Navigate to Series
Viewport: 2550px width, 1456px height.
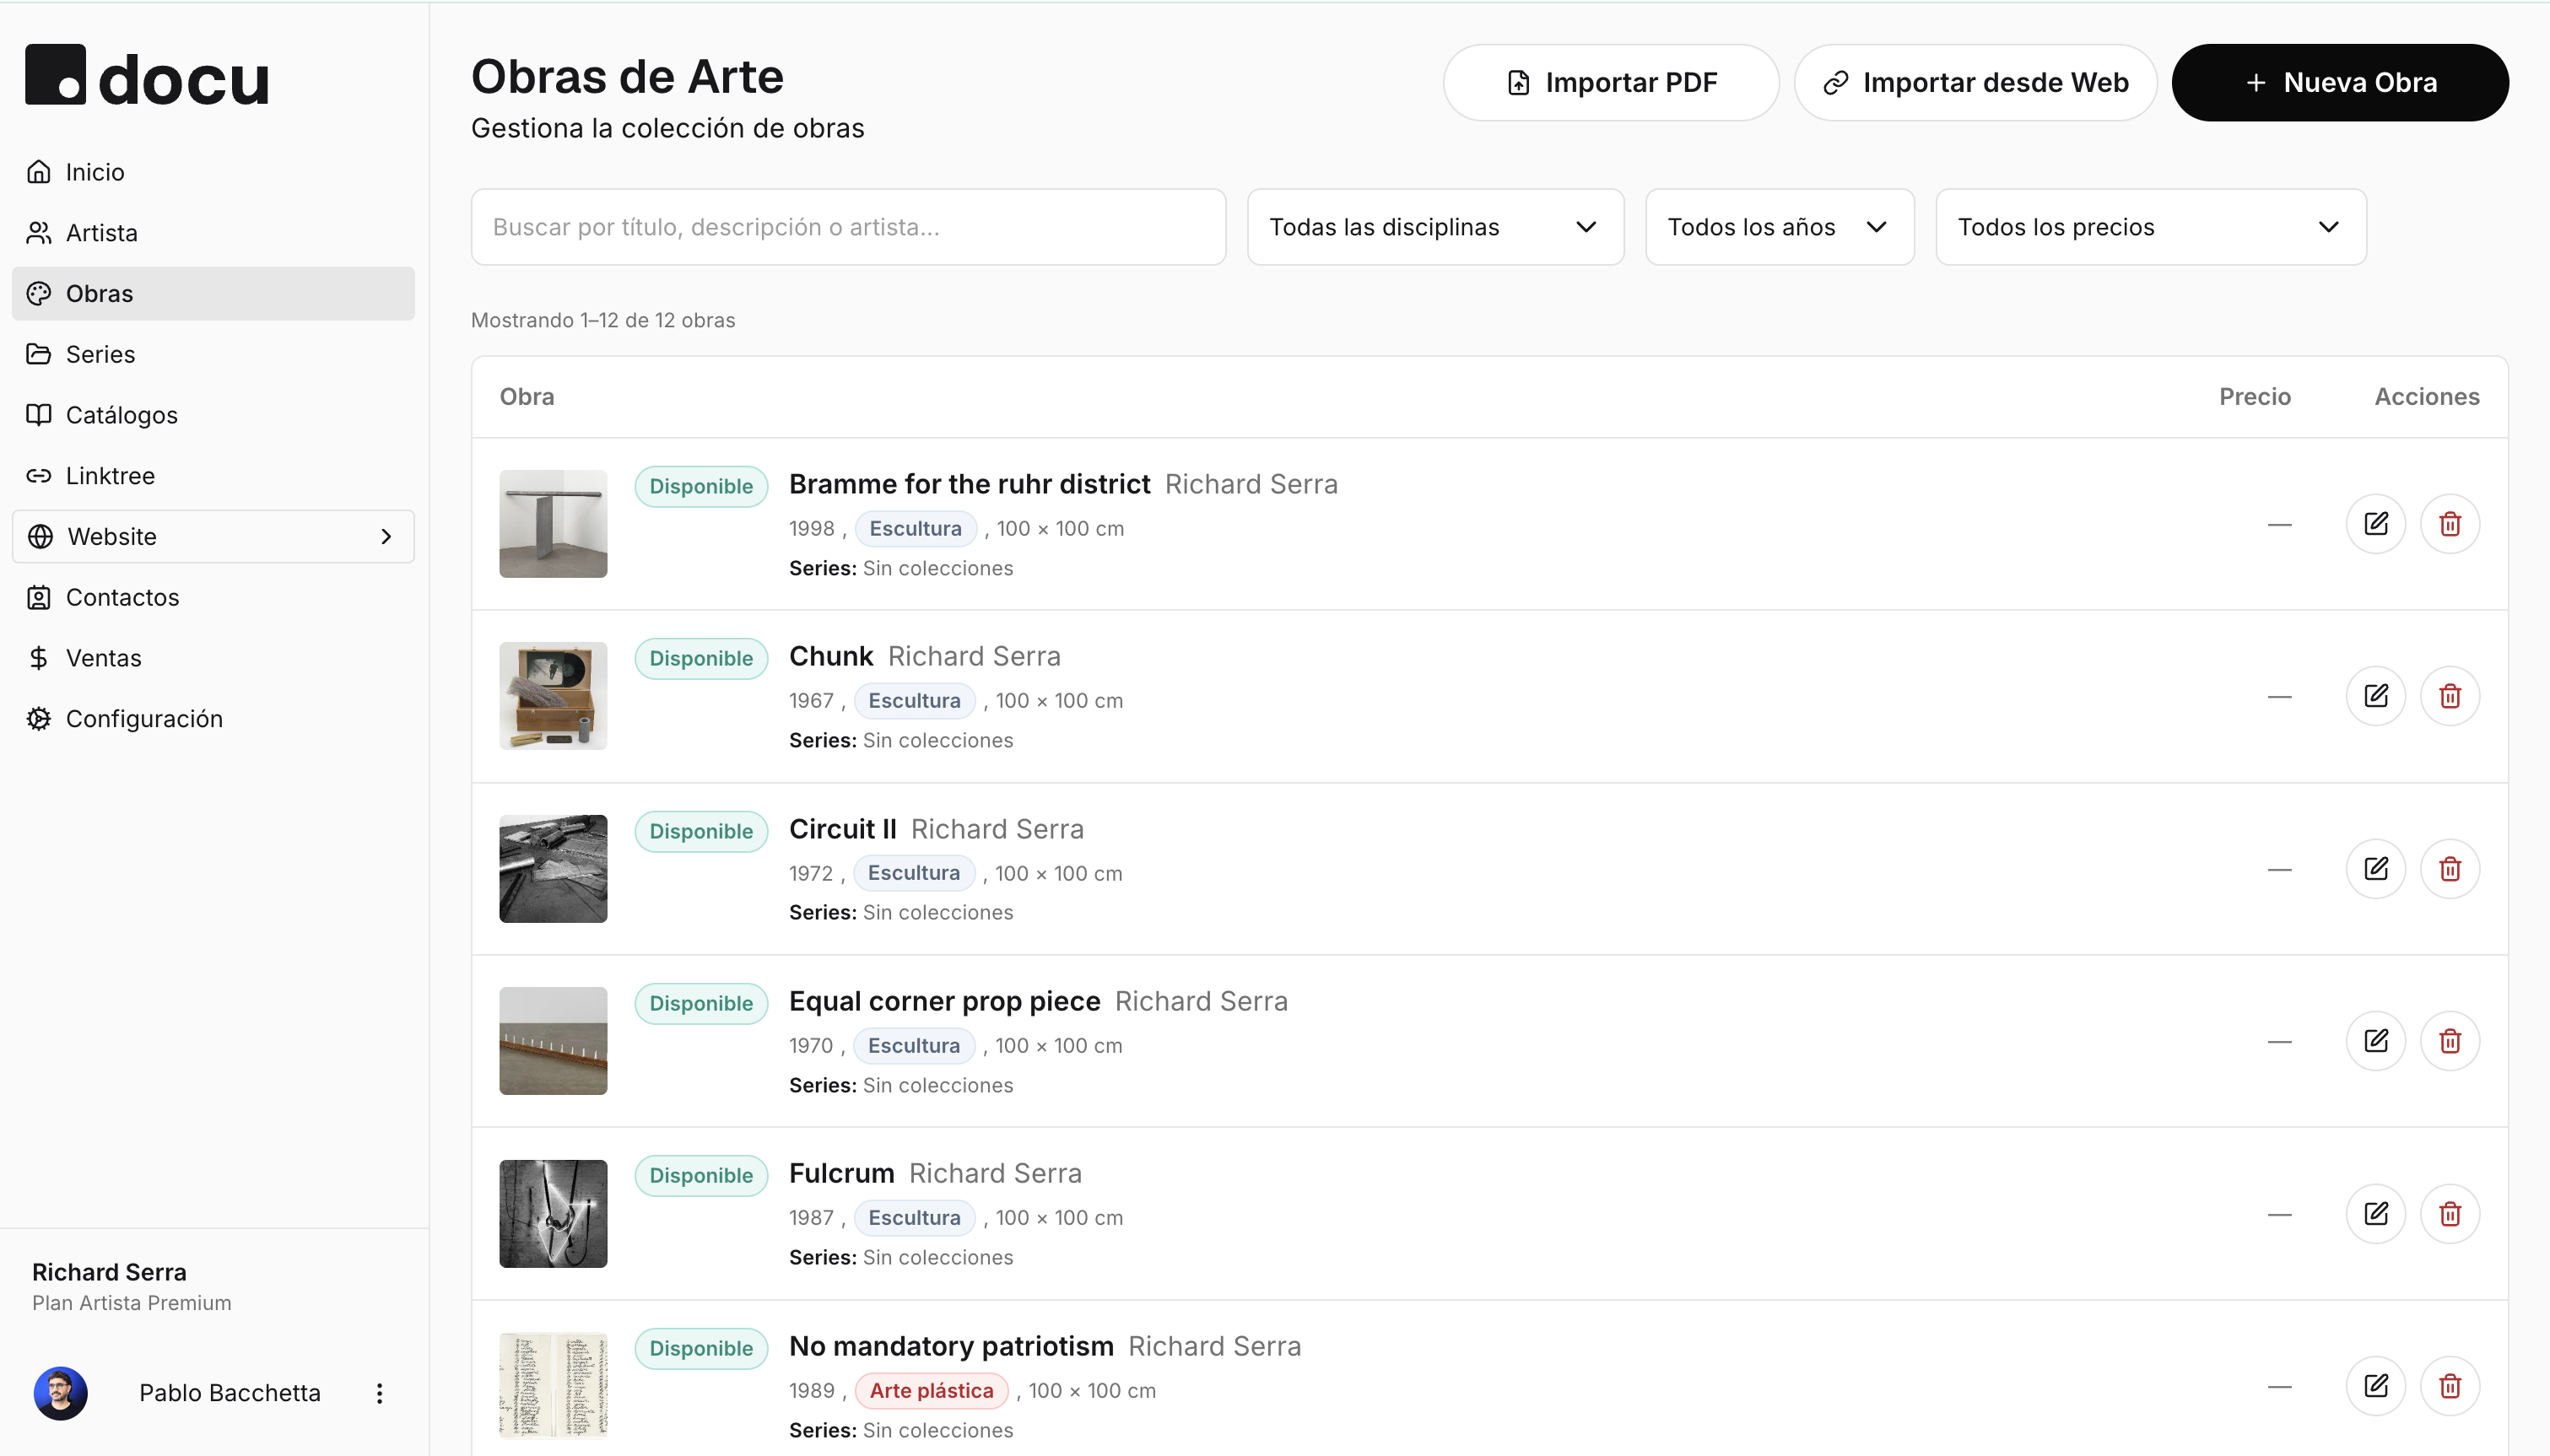213,354
